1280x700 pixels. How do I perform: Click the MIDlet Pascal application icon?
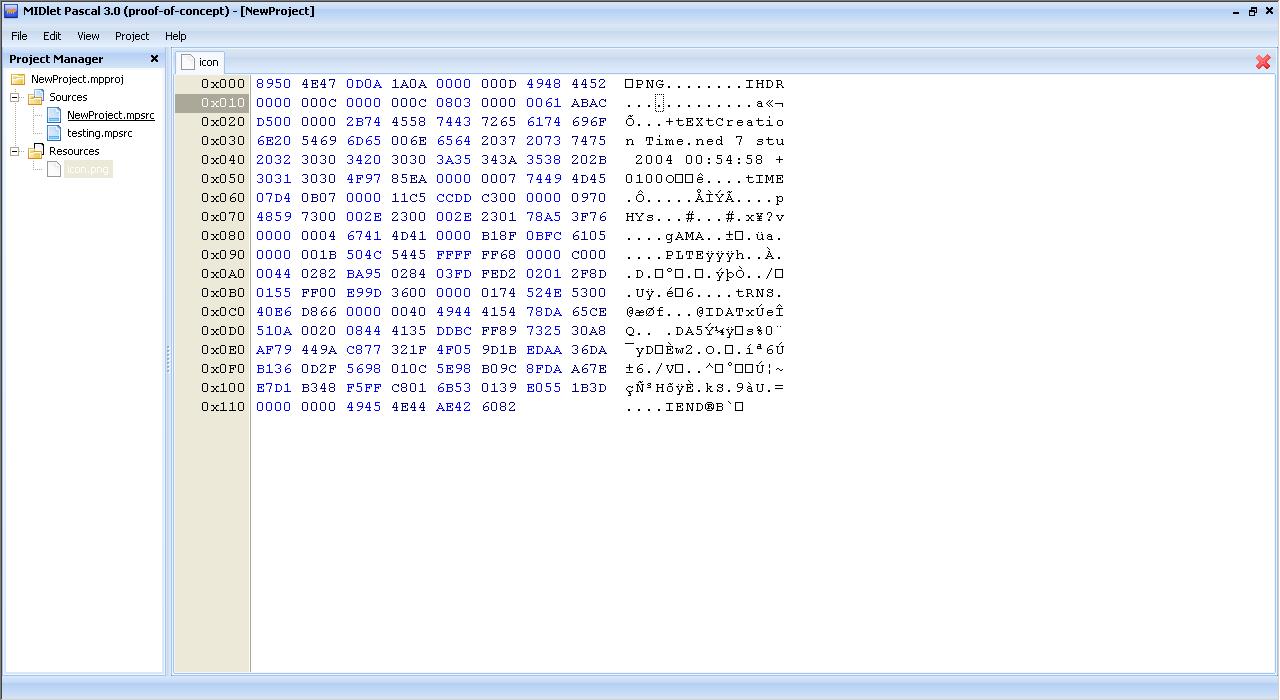(11, 11)
